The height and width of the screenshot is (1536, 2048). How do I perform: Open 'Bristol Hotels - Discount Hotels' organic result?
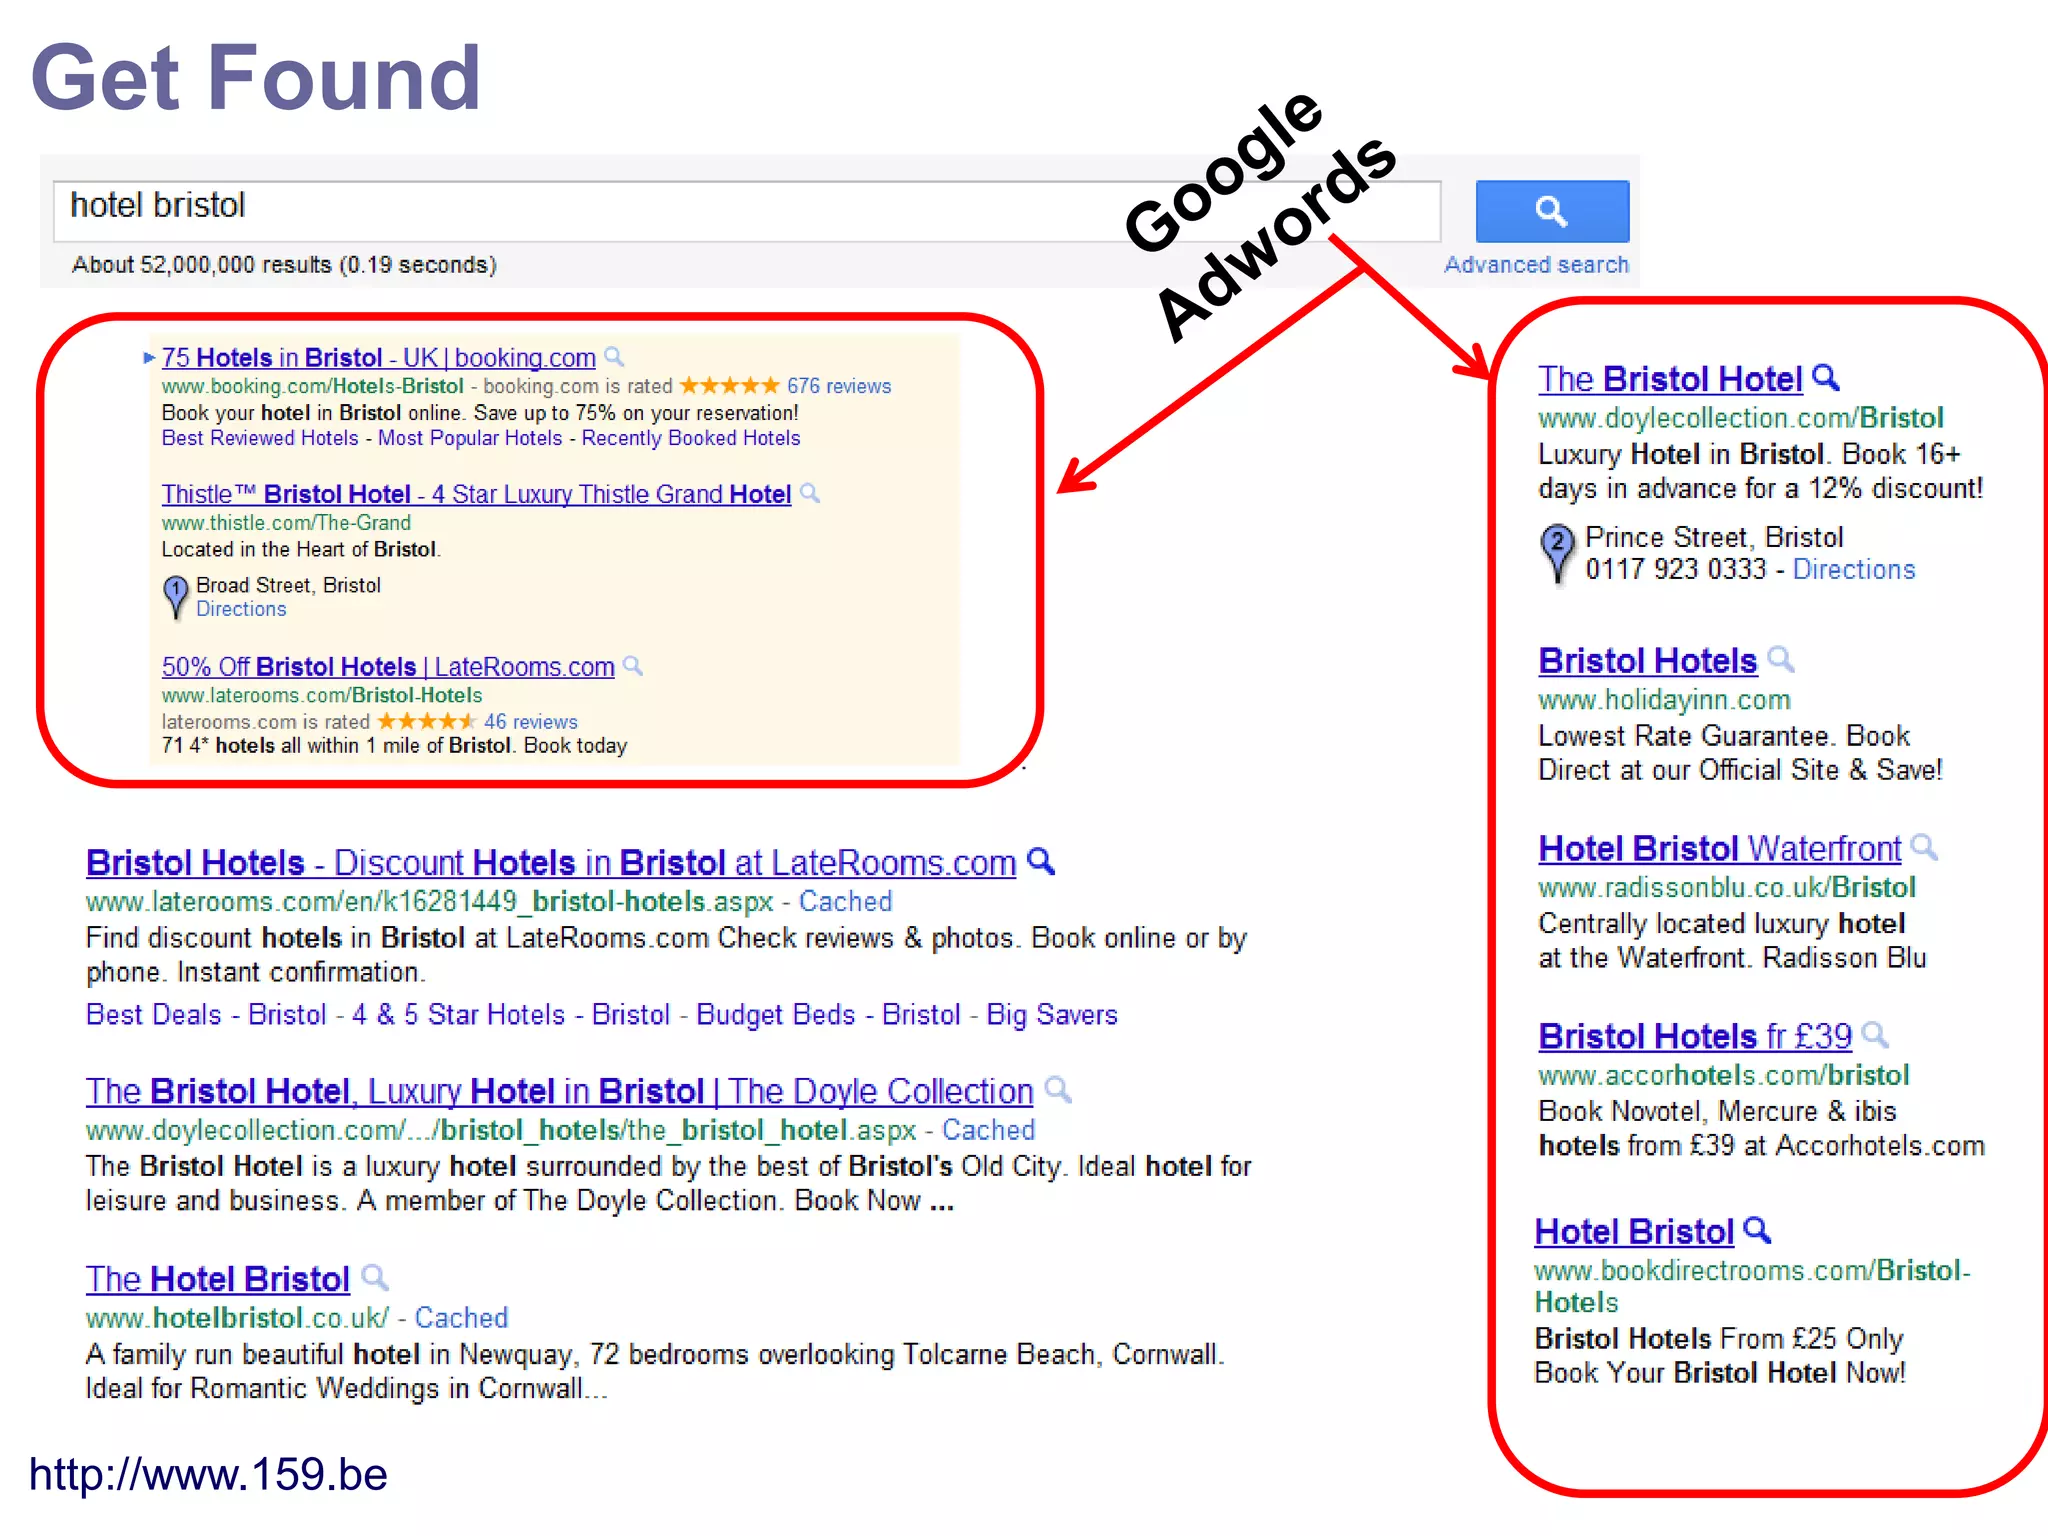551,863
